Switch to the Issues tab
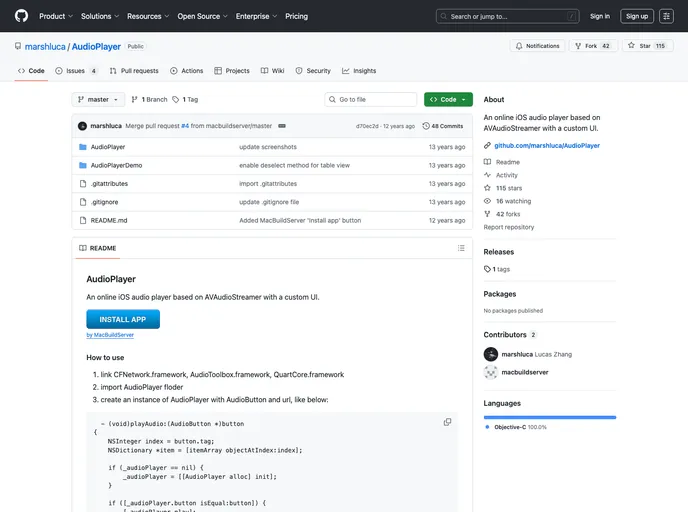This screenshot has height=512, width=688. coord(76,71)
